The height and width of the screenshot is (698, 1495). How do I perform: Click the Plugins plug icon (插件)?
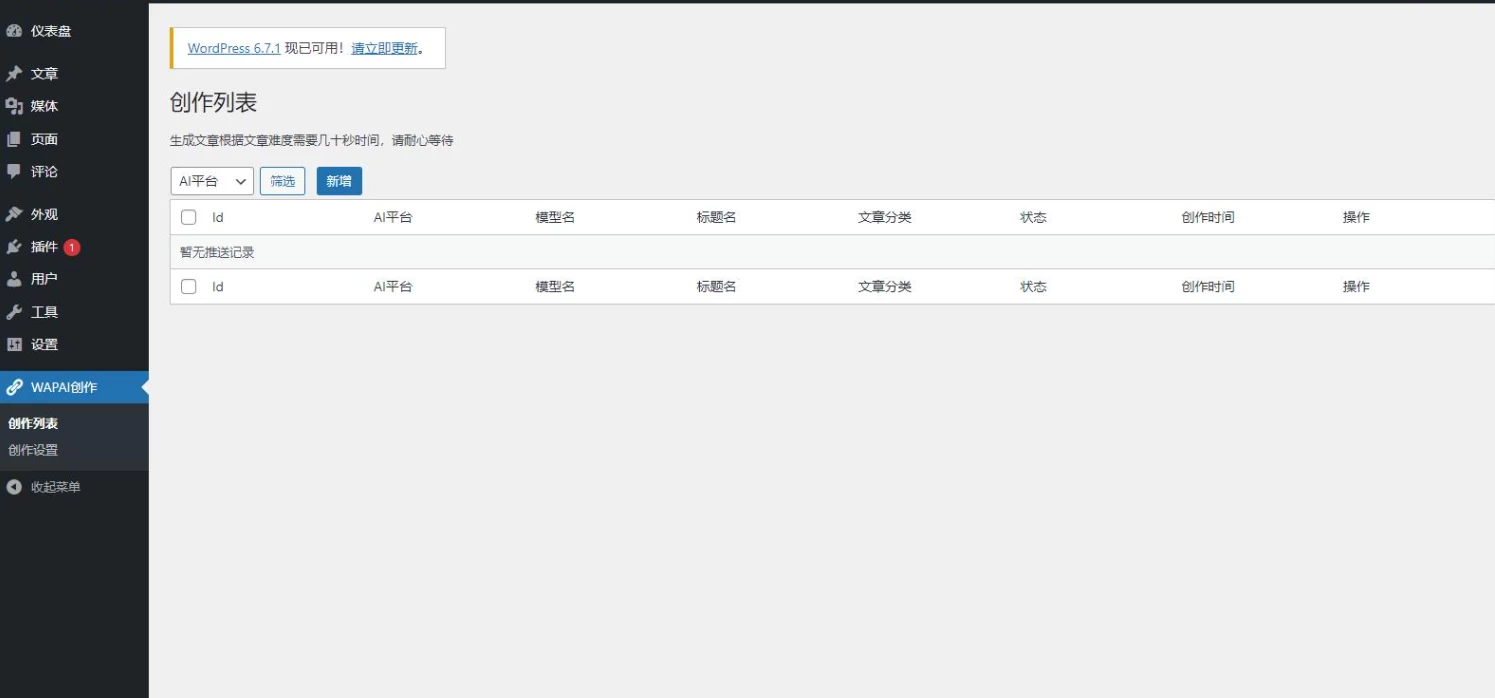click(x=14, y=247)
